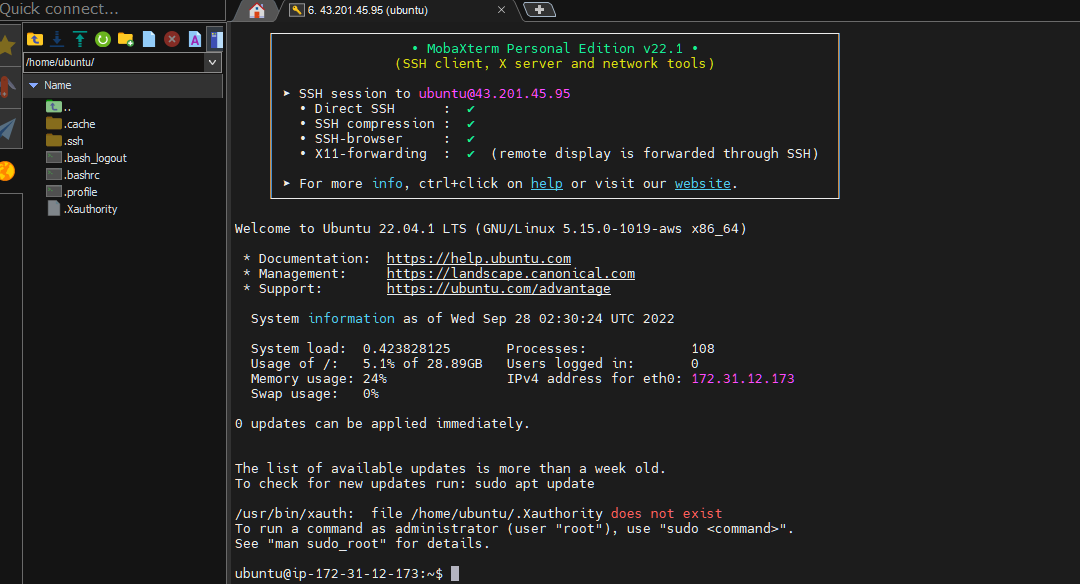Sort files by the Name column header

click(x=123, y=85)
